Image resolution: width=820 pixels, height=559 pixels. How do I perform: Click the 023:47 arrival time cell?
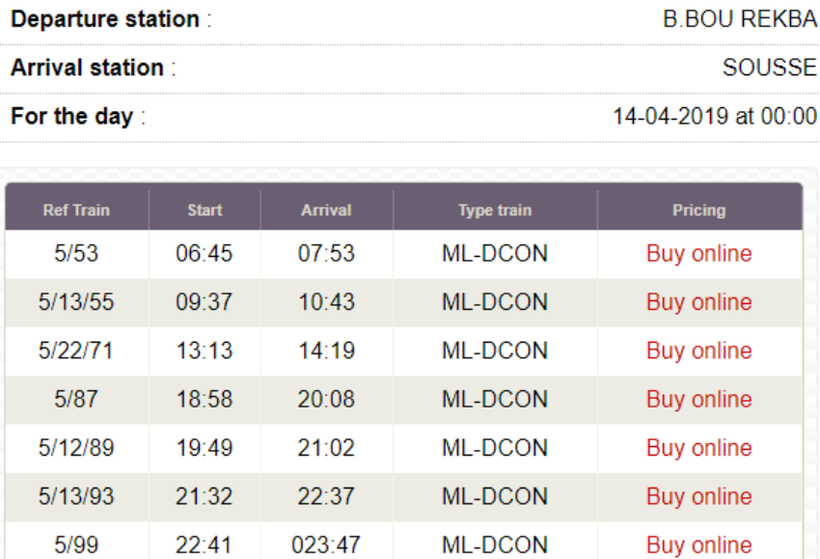pyautogui.click(x=326, y=545)
